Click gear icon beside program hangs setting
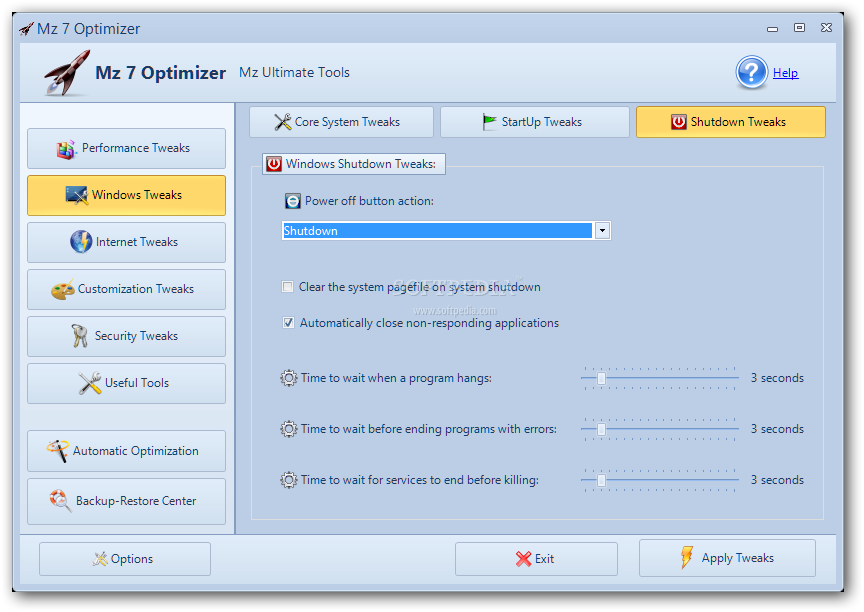Screen dimensions: 864x612 pos(288,378)
